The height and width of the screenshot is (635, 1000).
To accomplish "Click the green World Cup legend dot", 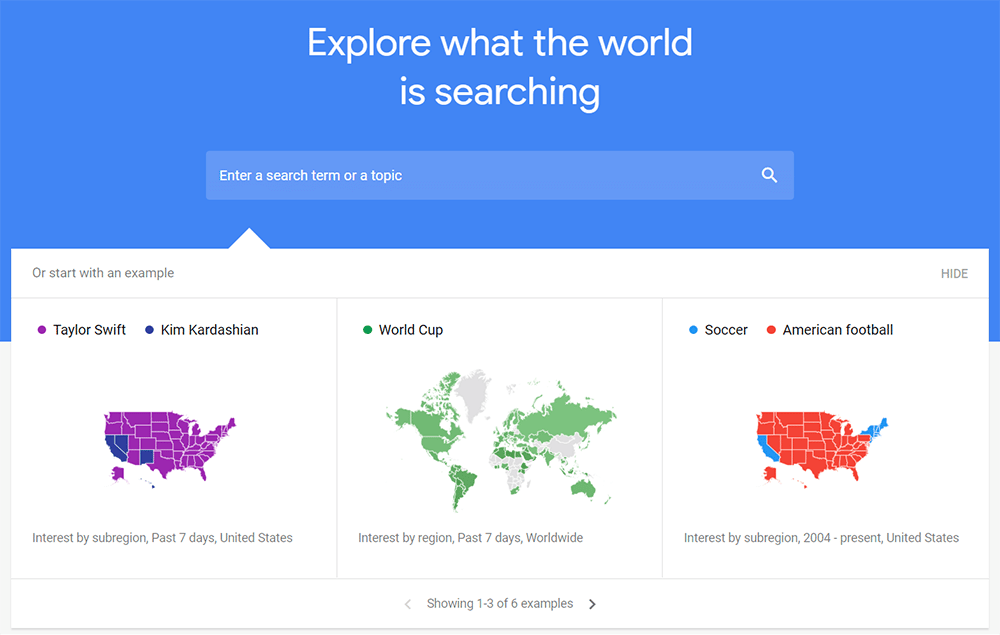I will click(x=367, y=330).
